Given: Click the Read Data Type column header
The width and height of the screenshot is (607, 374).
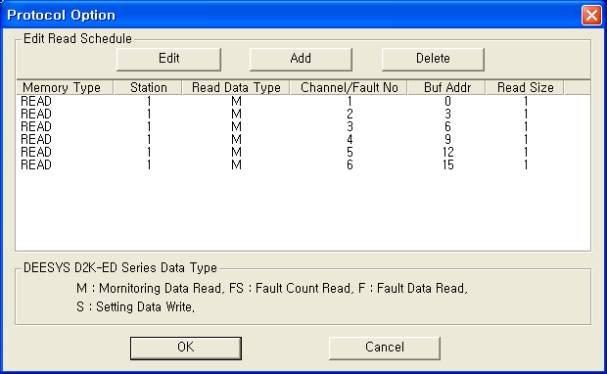Looking at the screenshot, I should pos(236,87).
